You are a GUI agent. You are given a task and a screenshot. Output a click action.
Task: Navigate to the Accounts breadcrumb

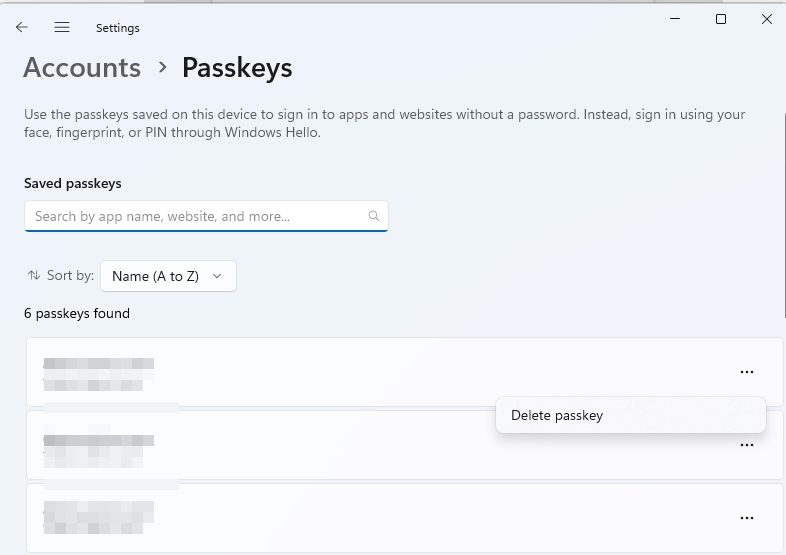pyautogui.click(x=82, y=68)
